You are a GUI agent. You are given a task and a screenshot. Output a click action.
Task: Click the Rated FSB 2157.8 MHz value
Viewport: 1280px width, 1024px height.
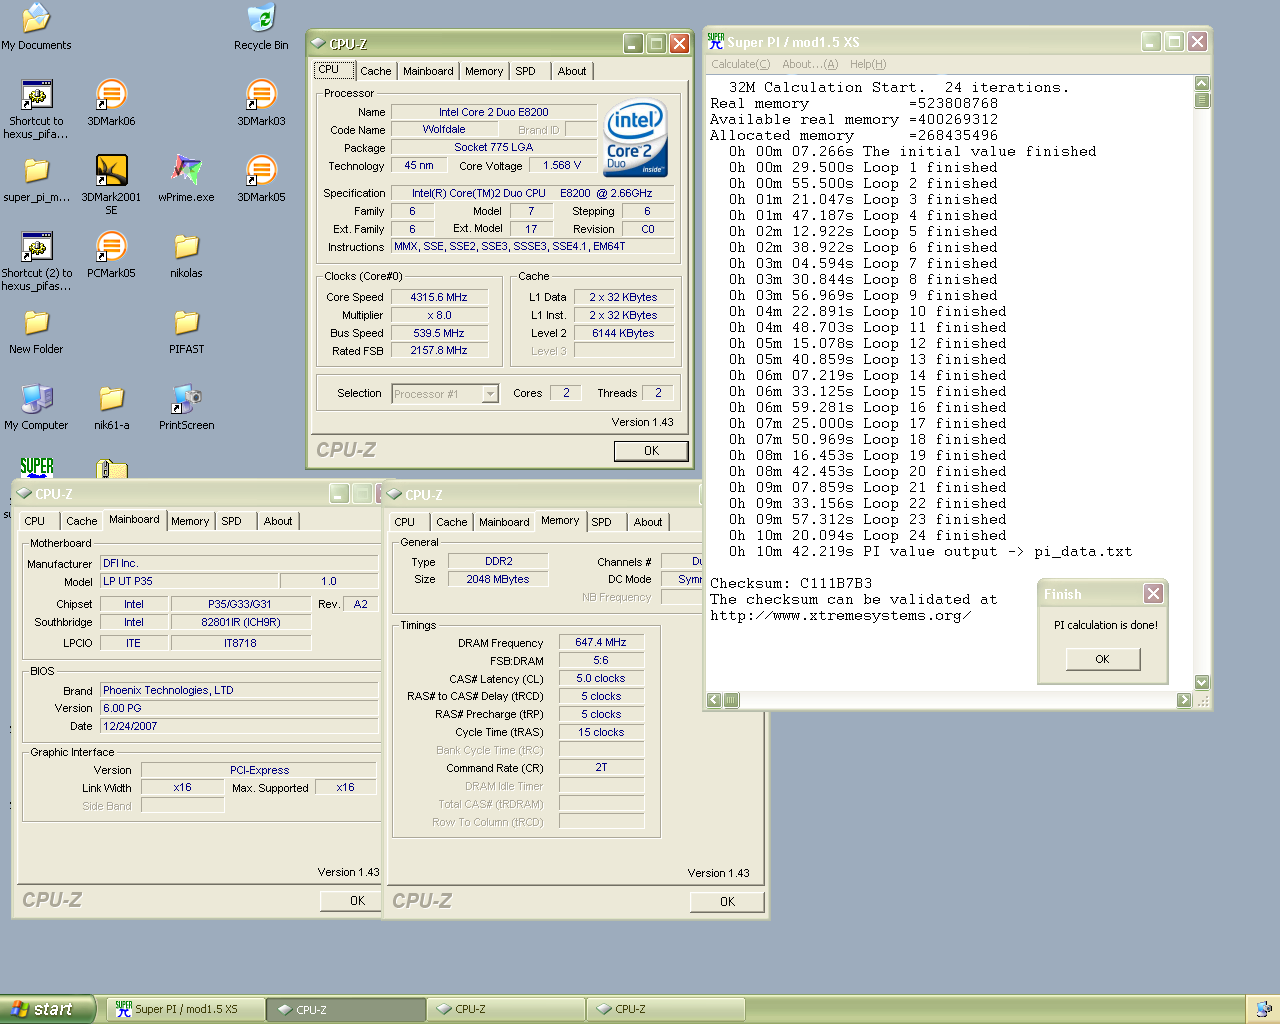click(439, 351)
